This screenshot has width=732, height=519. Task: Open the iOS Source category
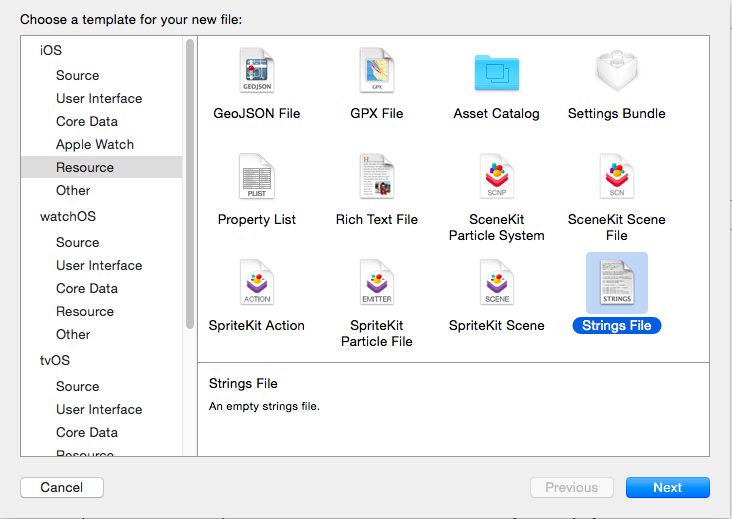pyautogui.click(x=77, y=75)
